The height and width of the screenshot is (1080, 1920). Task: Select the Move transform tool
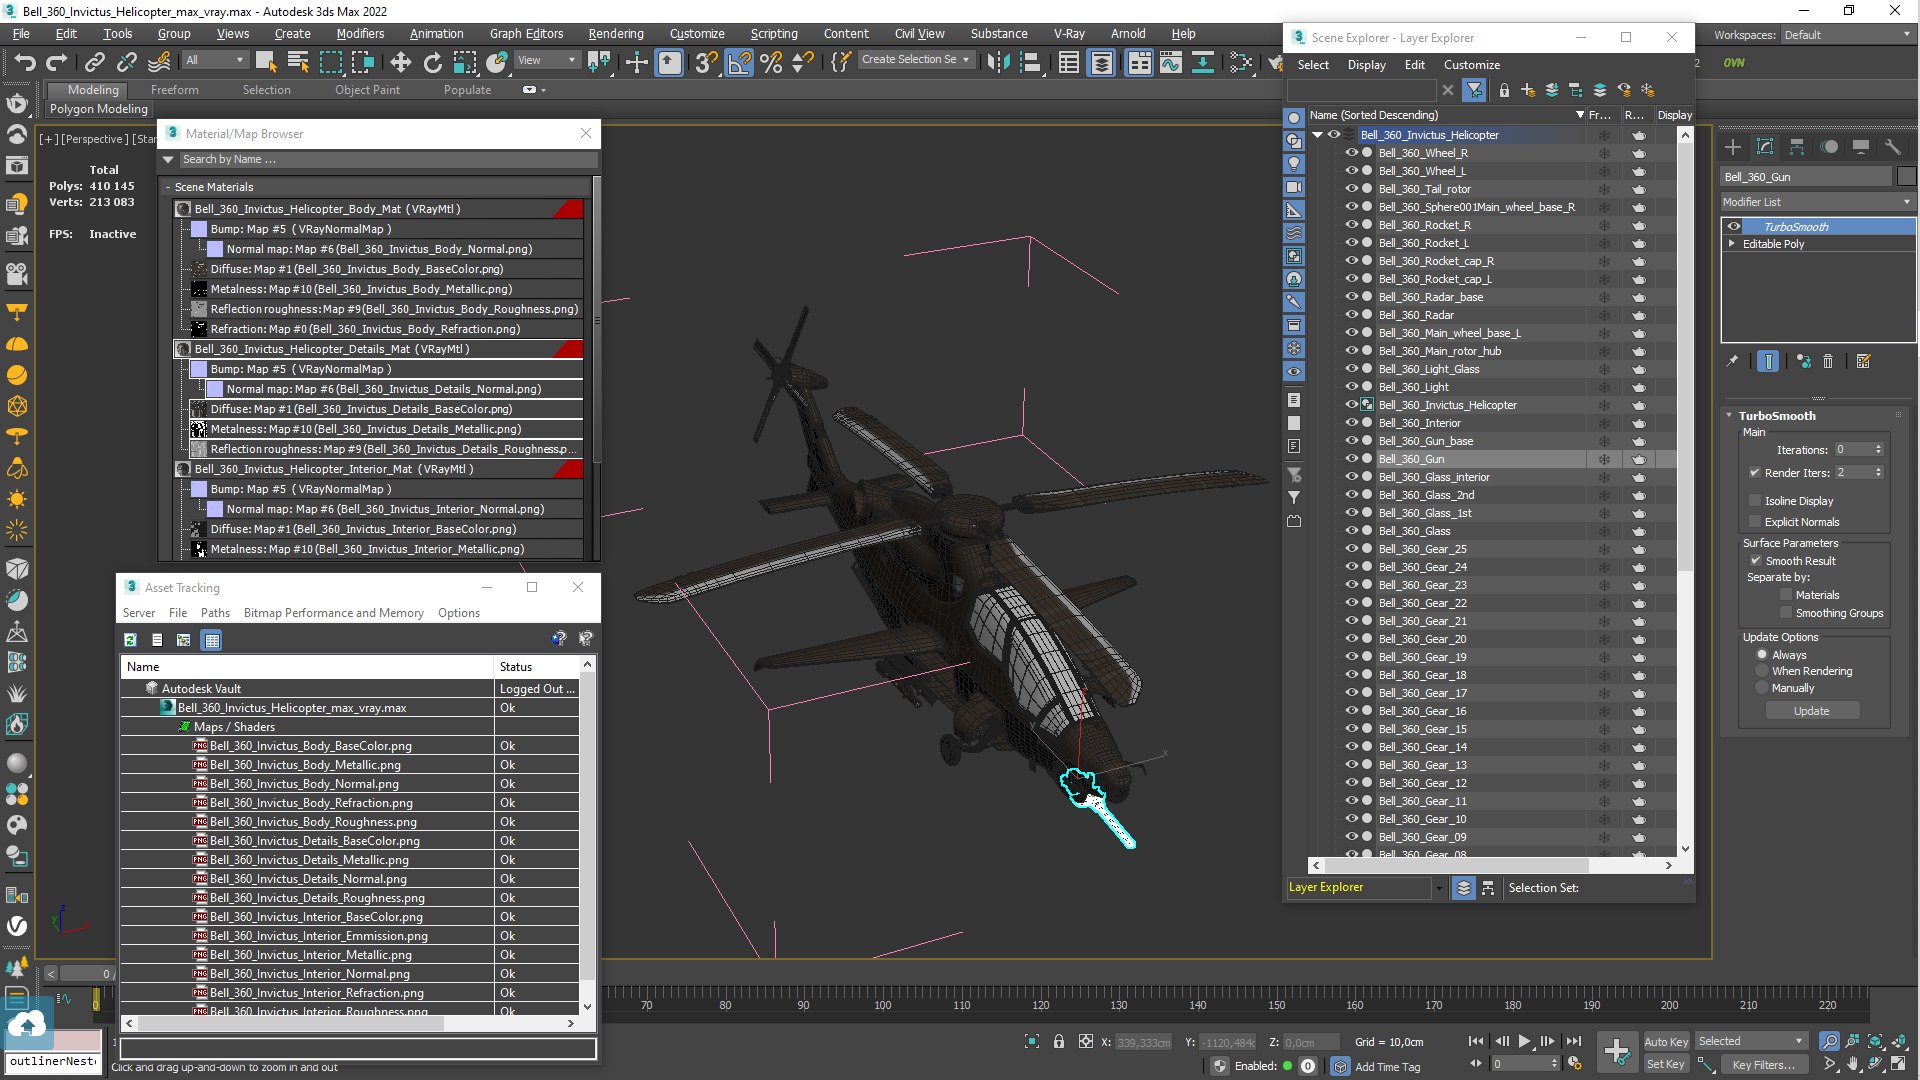(x=400, y=62)
